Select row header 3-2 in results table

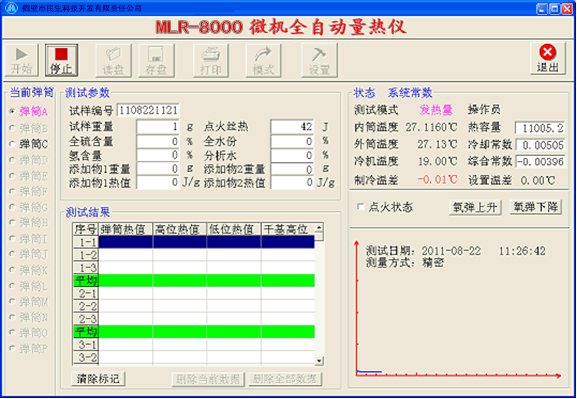pyautogui.click(x=86, y=357)
